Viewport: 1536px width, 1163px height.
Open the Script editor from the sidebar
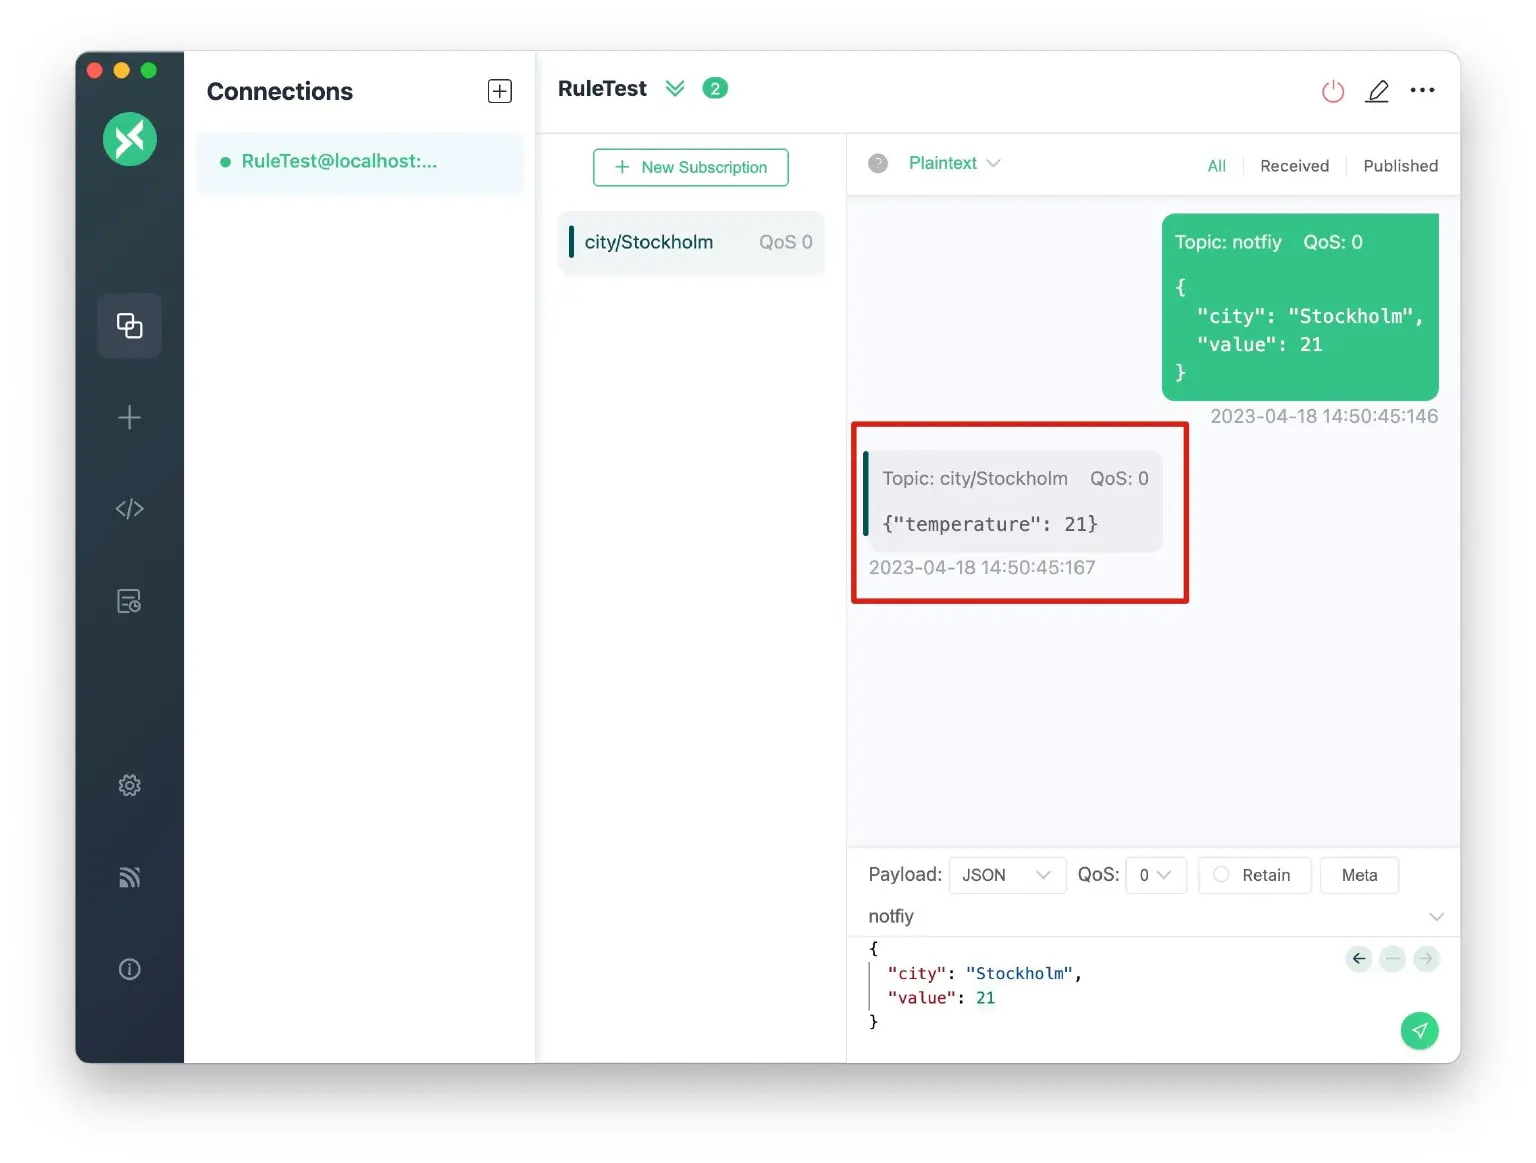click(129, 508)
